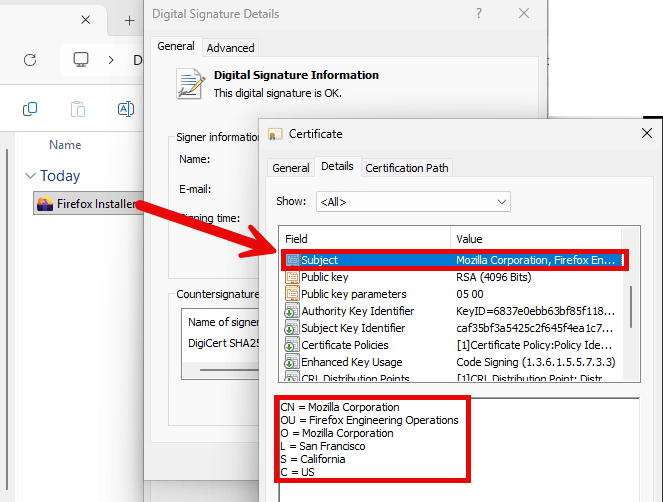This screenshot has width=663, height=502.
Task: Open a new tab with the plus icon
Action: pos(129,20)
